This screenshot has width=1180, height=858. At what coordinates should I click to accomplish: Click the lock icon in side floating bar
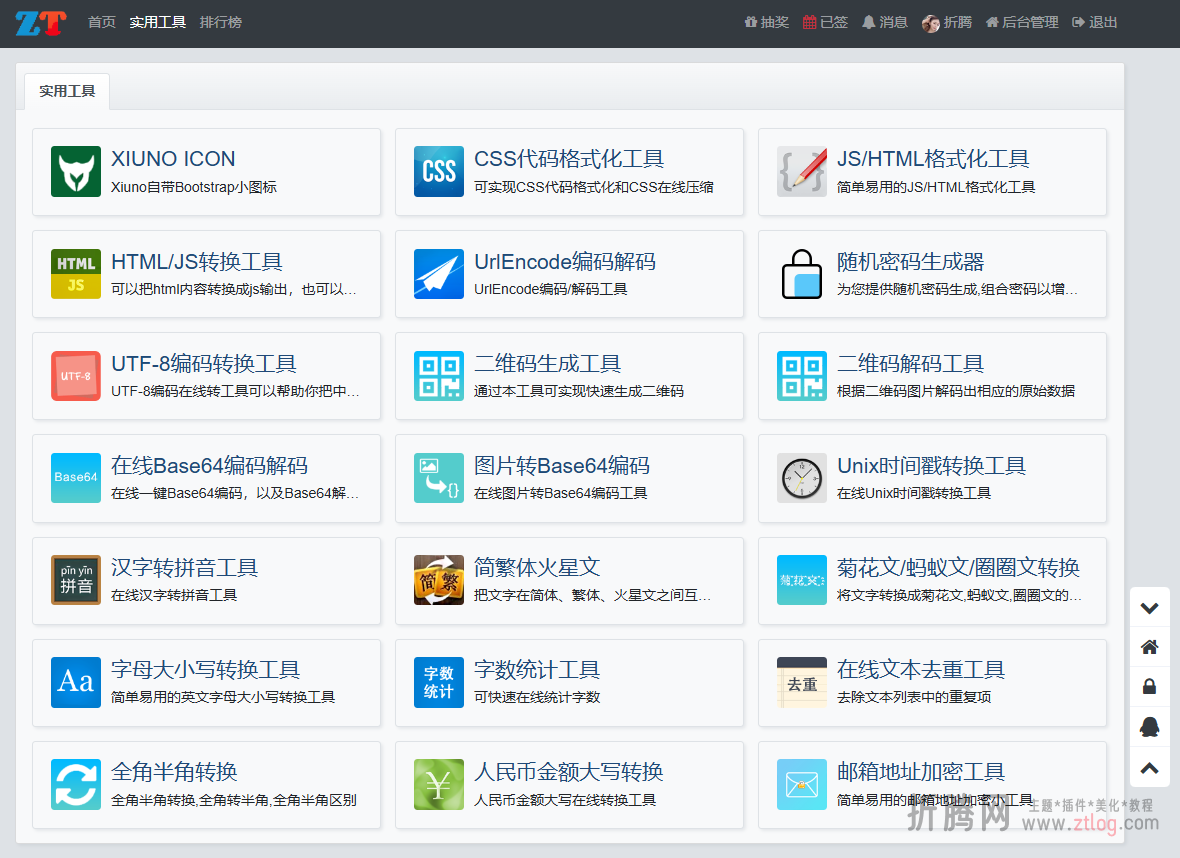(1149, 687)
